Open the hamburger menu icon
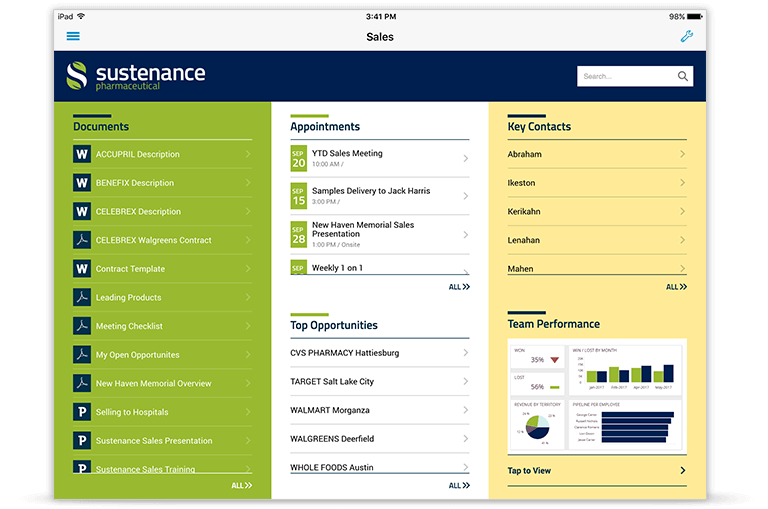This screenshot has width=768, height=509. point(73,37)
